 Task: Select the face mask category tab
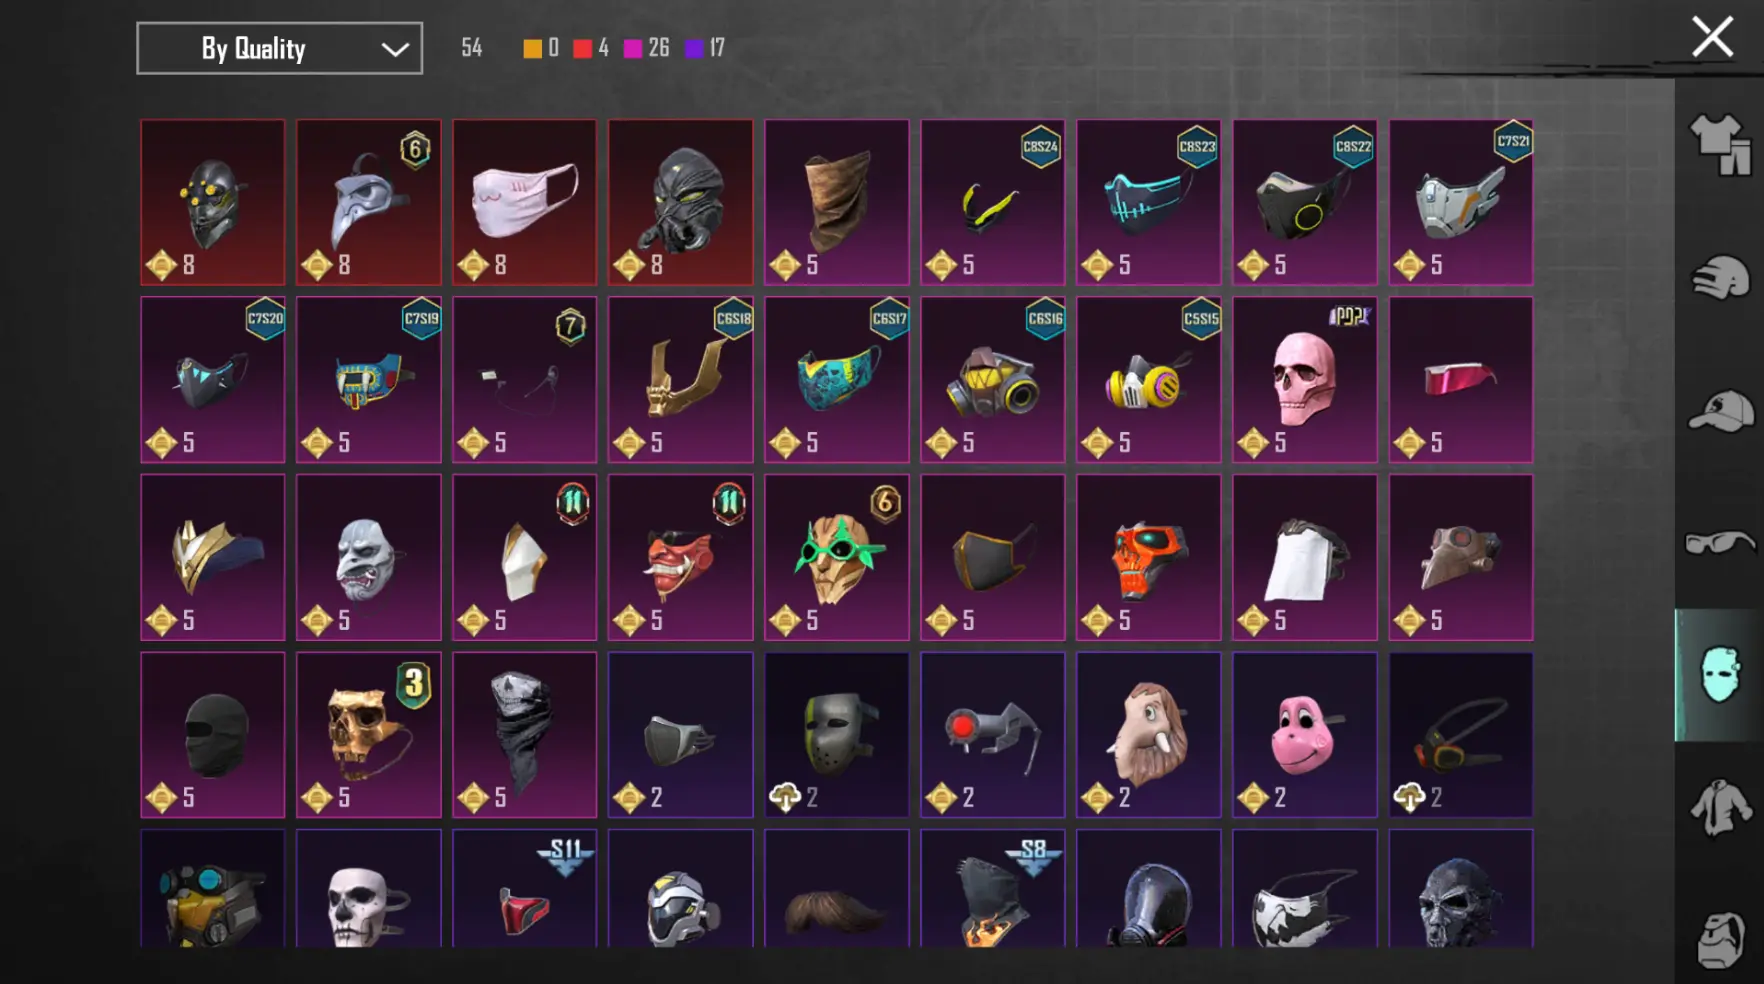(x=1719, y=675)
